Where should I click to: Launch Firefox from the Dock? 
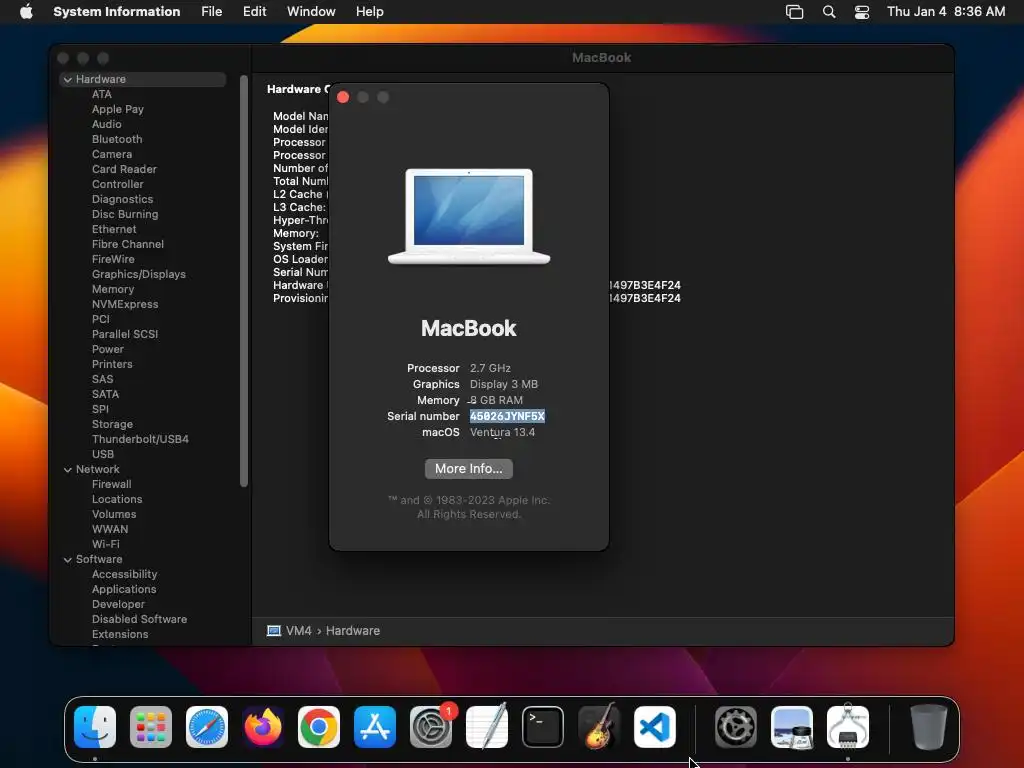click(263, 727)
